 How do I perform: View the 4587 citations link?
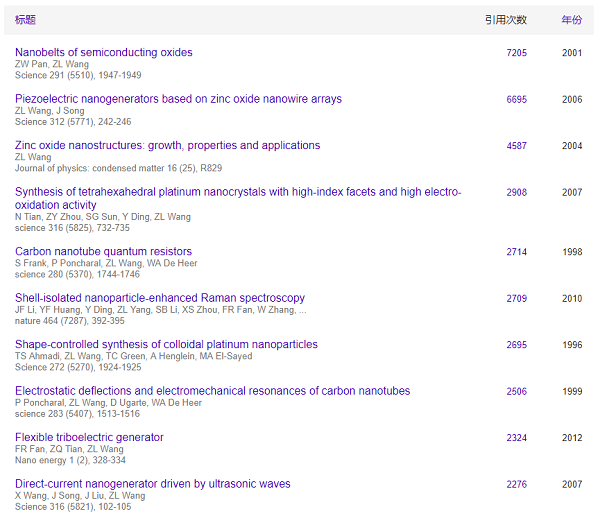(516, 146)
